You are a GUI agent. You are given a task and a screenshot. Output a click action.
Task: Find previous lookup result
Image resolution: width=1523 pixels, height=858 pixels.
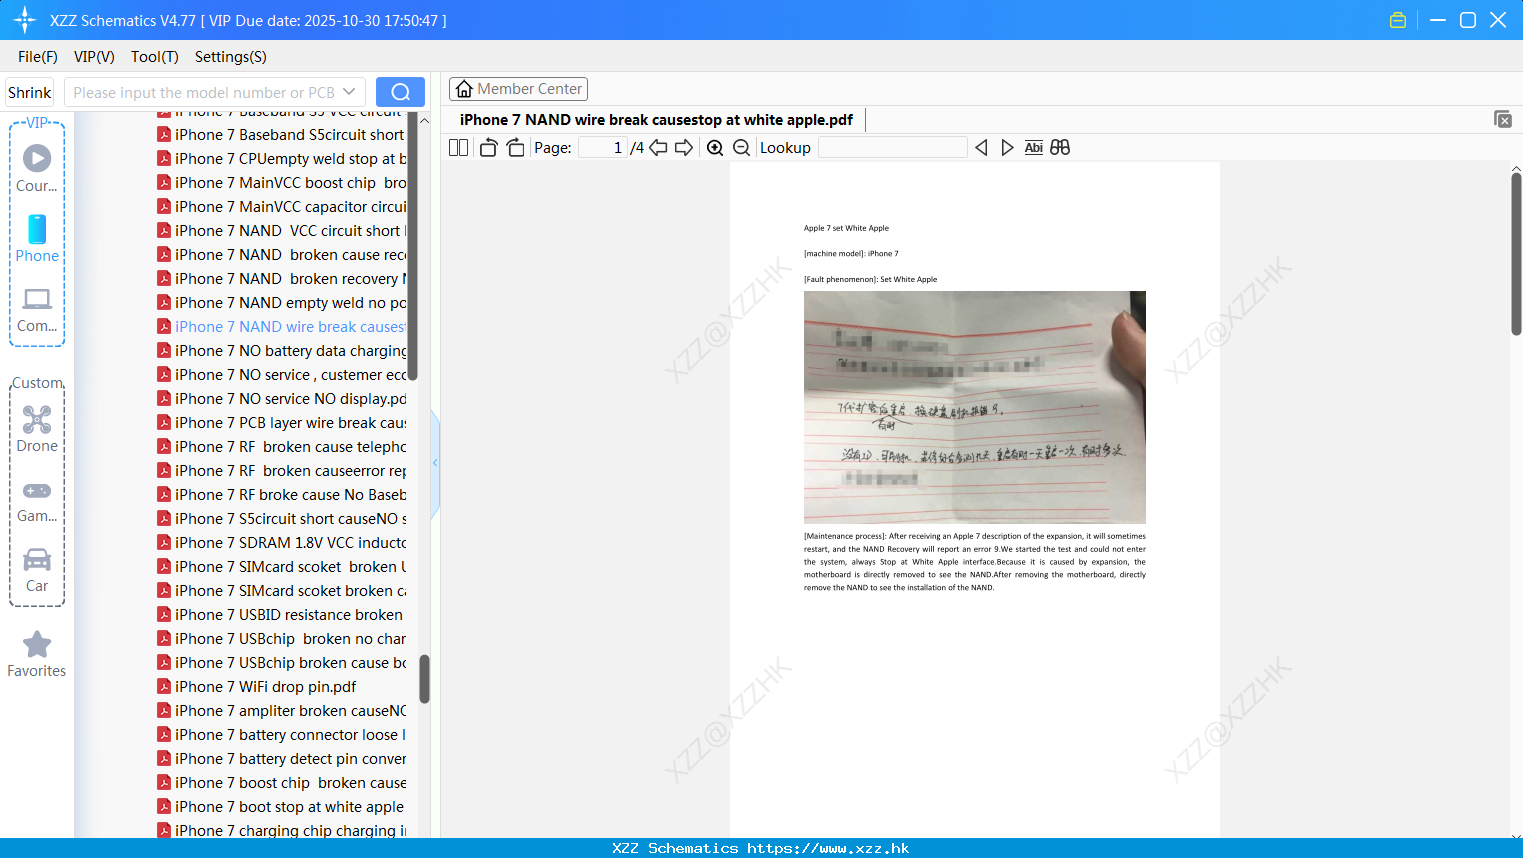click(981, 148)
